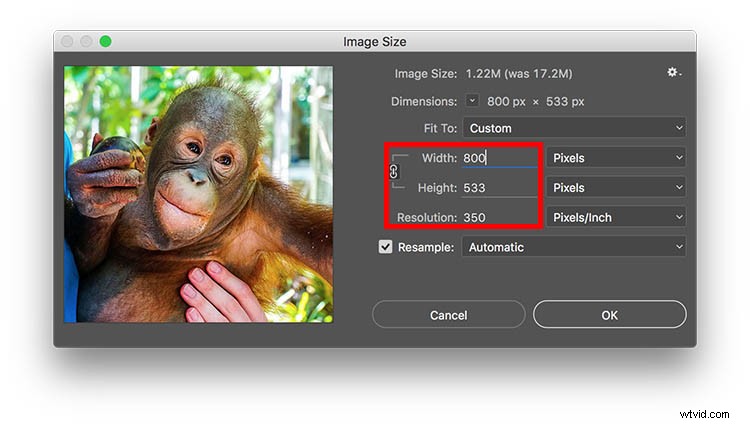750x424 pixels.
Task: Click into the Height value field
Action: (x=500, y=188)
